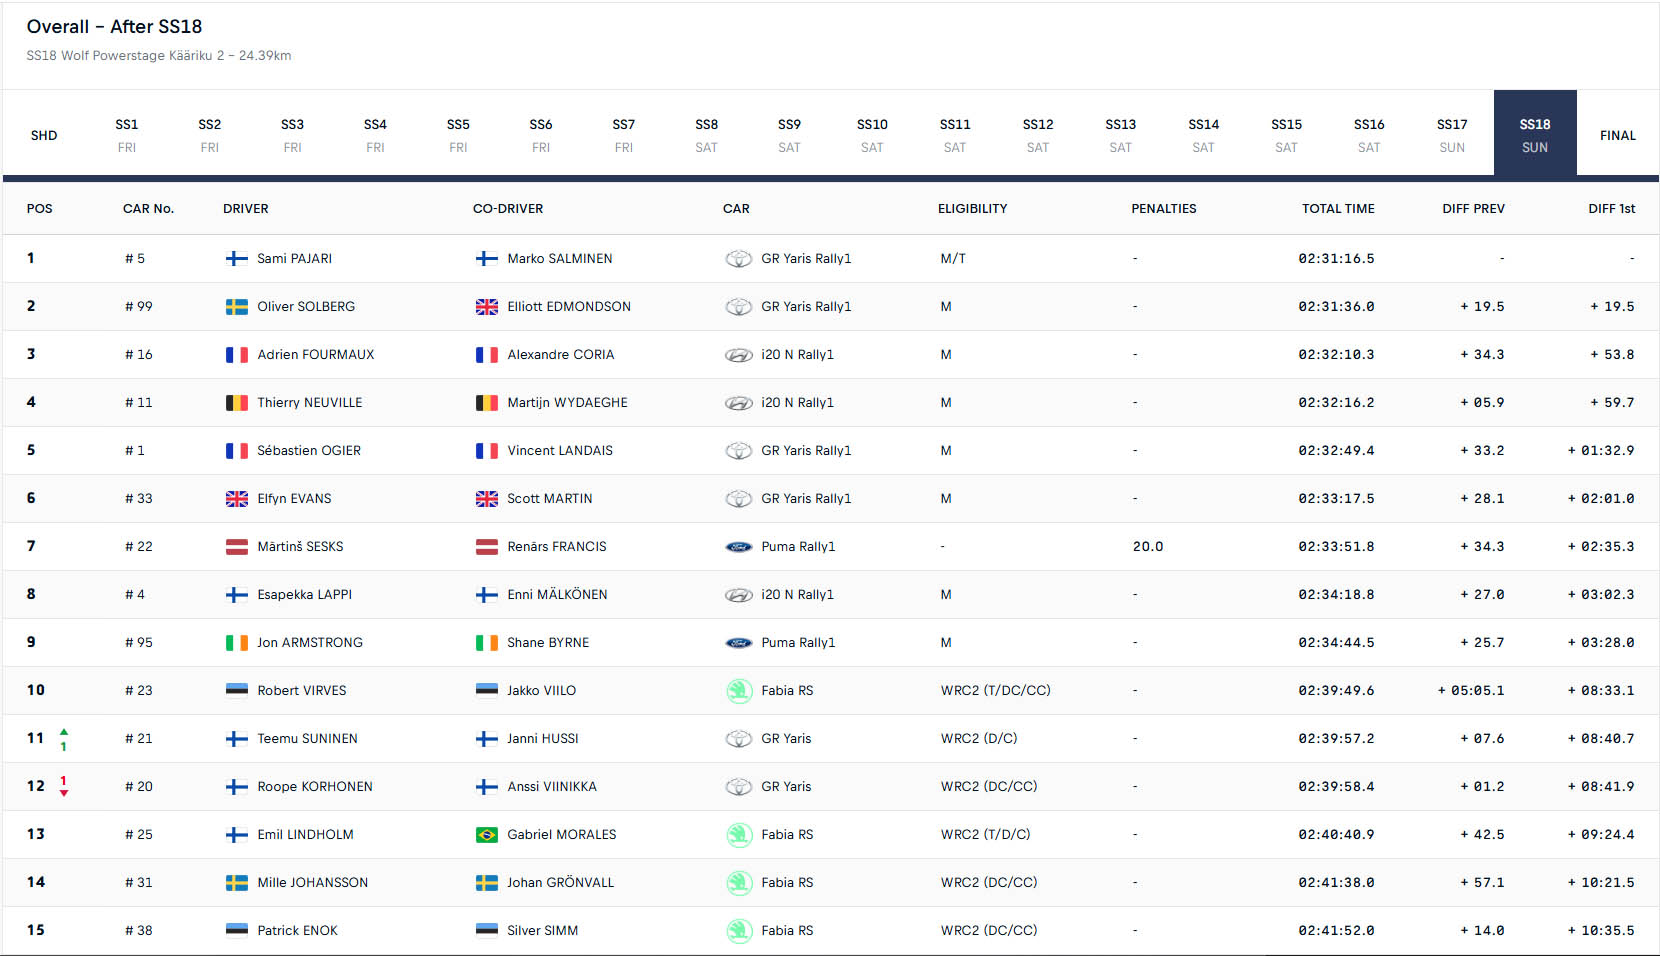Screen dimensions: 1660x956
Task: Click the TOTAL TIME column header
Action: (1338, 209)
